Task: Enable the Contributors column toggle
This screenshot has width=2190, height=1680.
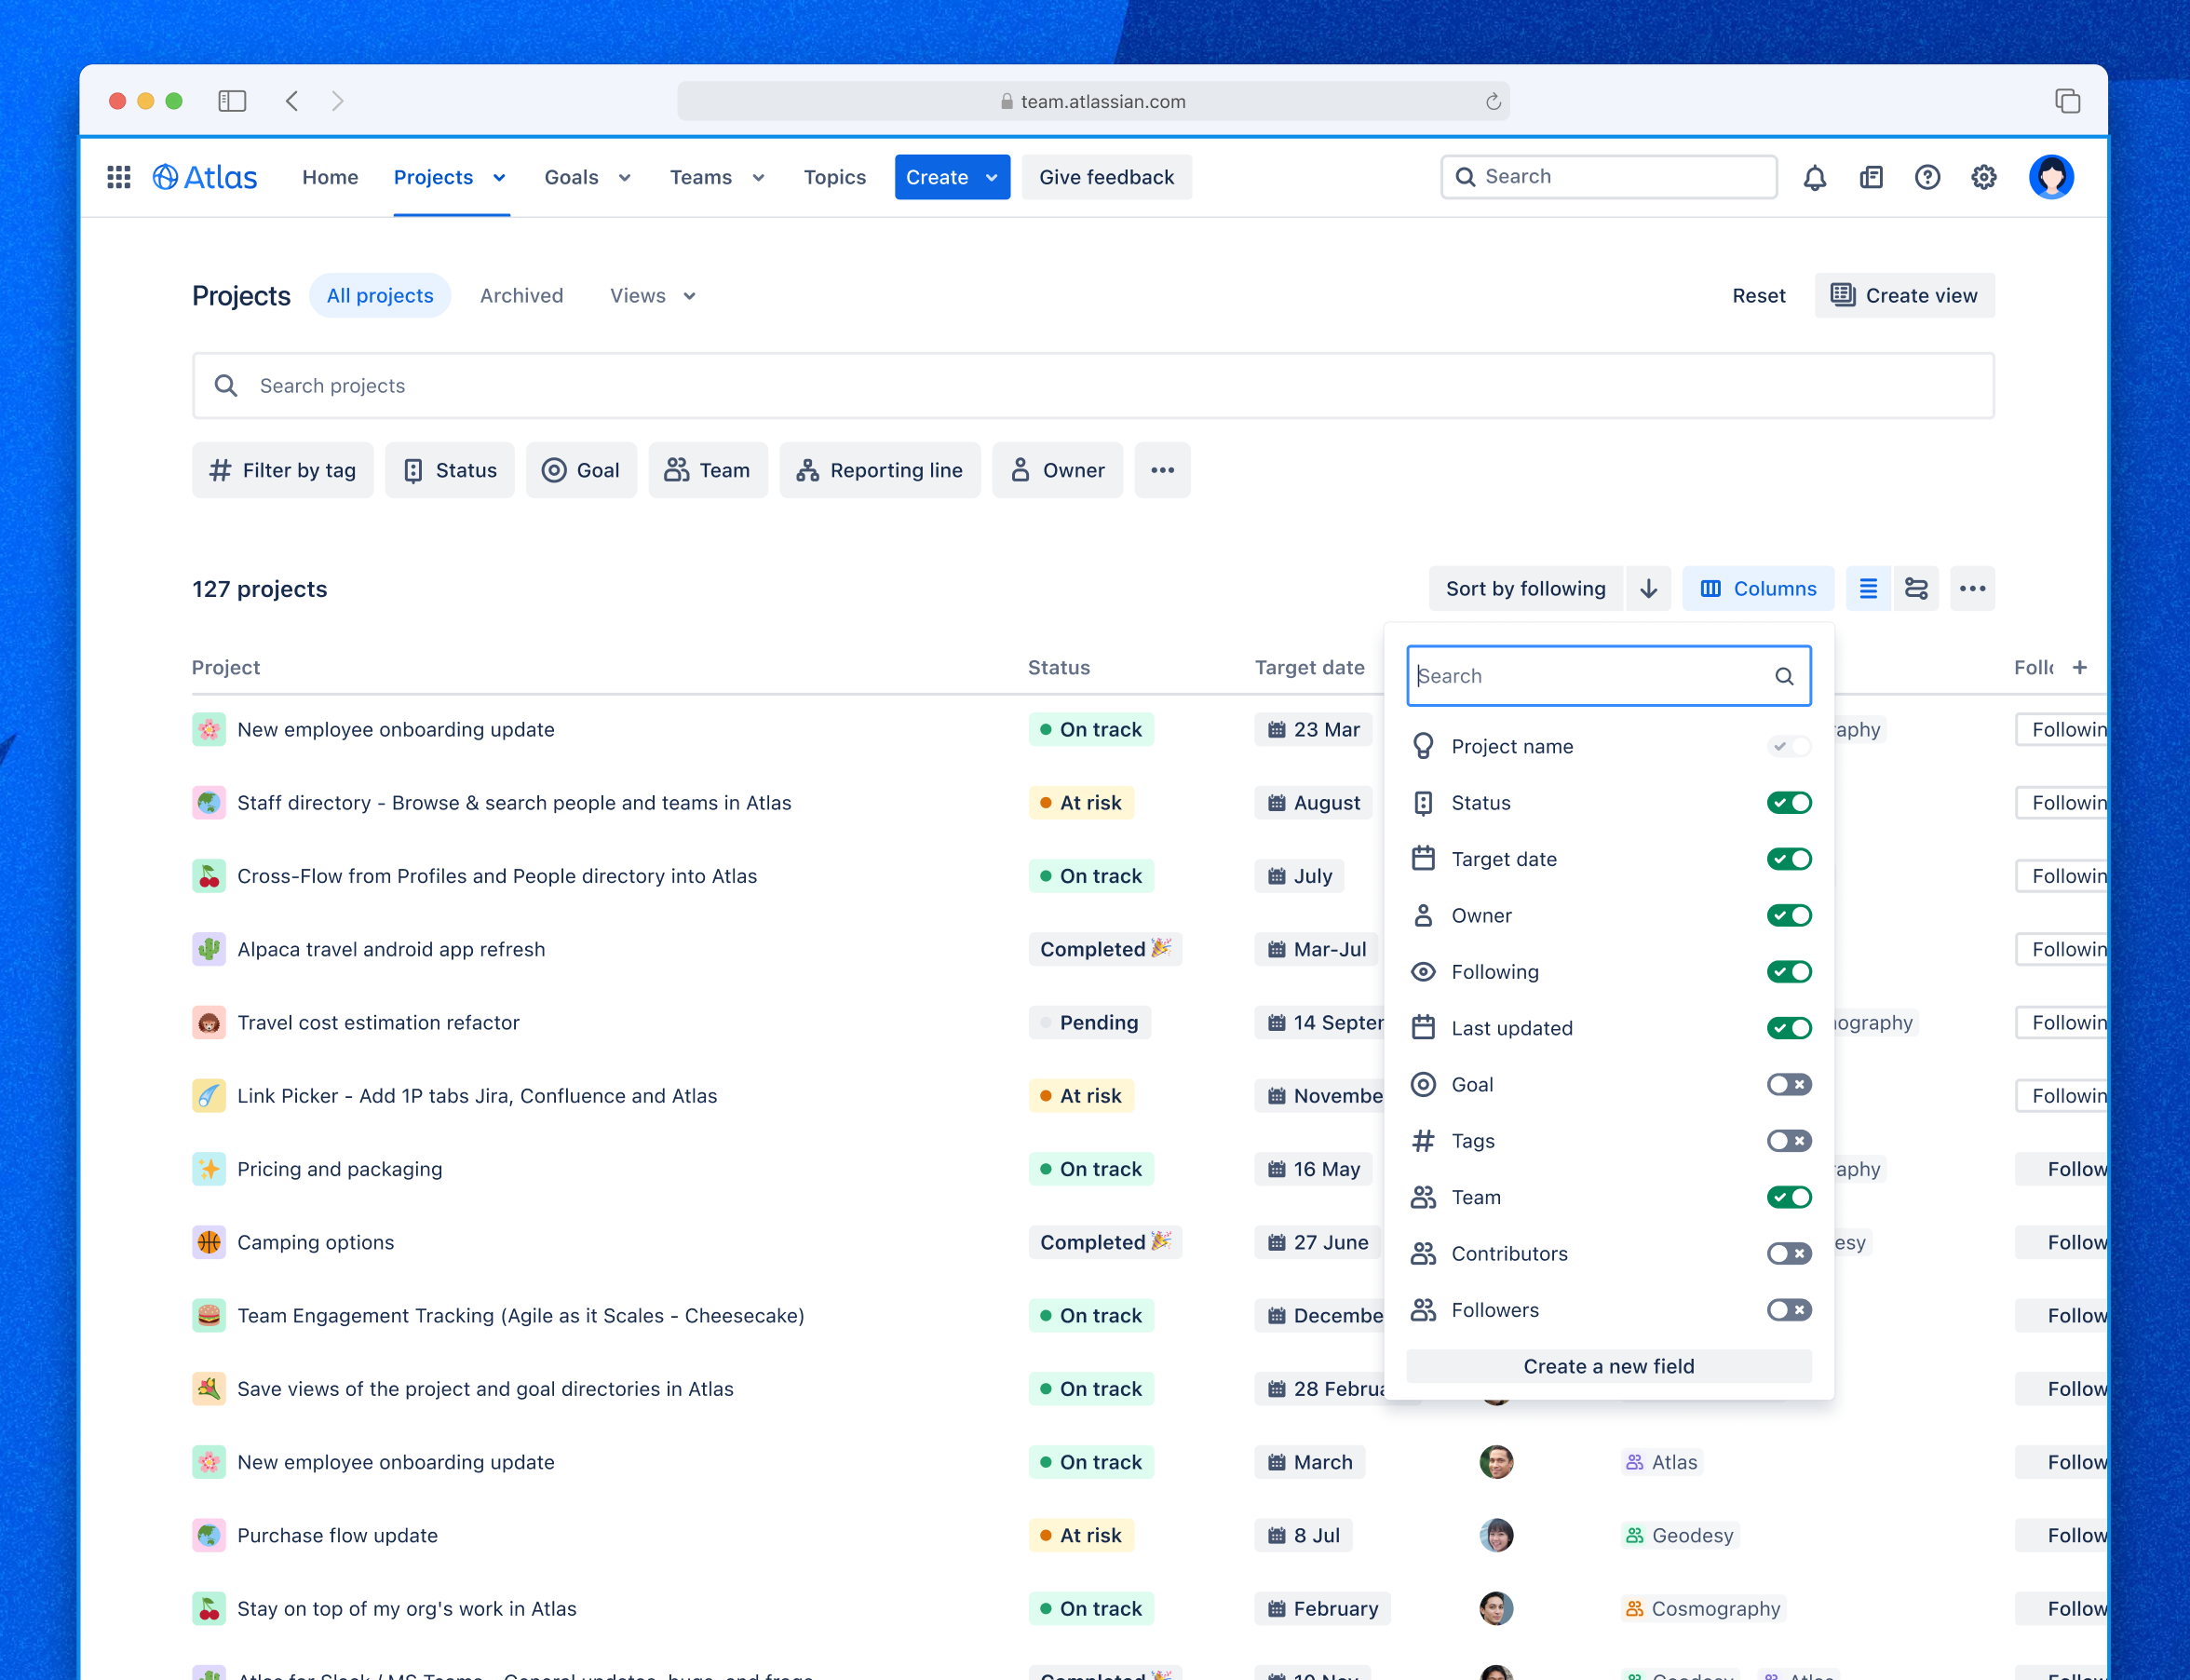Action: [x=1788, y=1253]
